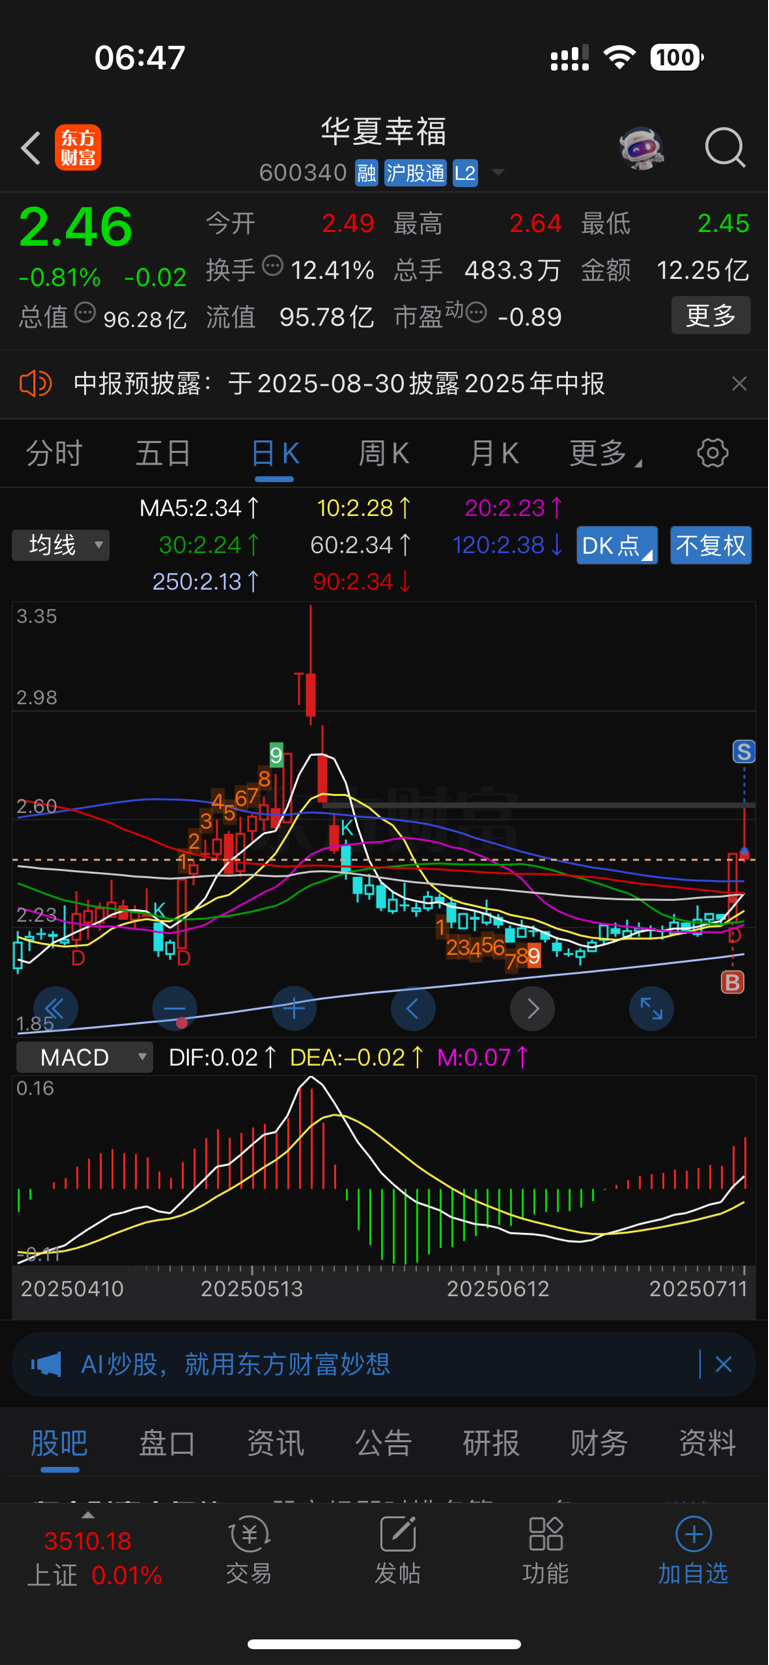Tap the 2.46 current price
The width and height of the screenshot is (769, 1665).
pyautogui.click(x=76, y=227)
